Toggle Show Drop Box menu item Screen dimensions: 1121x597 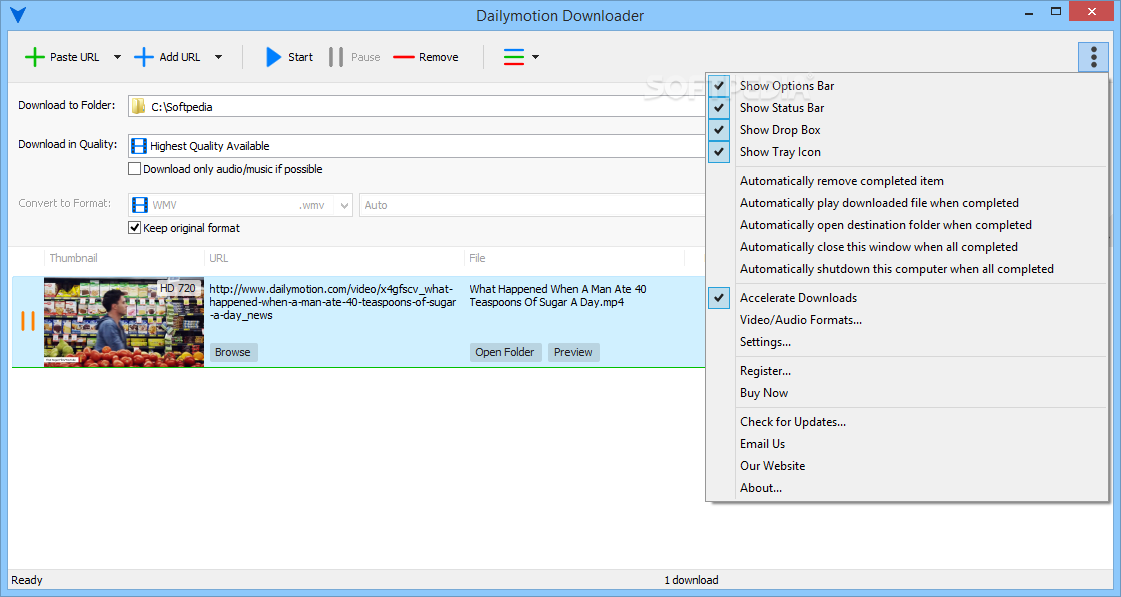[x=907, y=130]
